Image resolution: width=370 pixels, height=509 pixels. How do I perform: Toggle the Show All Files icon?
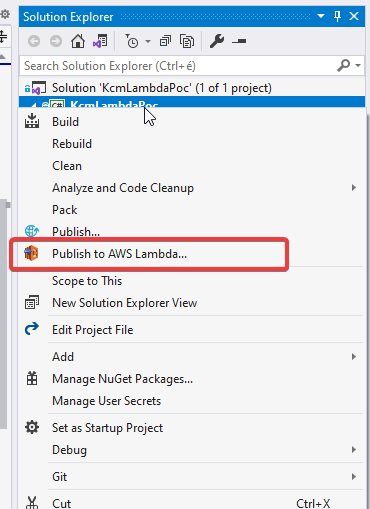[x=187, y=41]
